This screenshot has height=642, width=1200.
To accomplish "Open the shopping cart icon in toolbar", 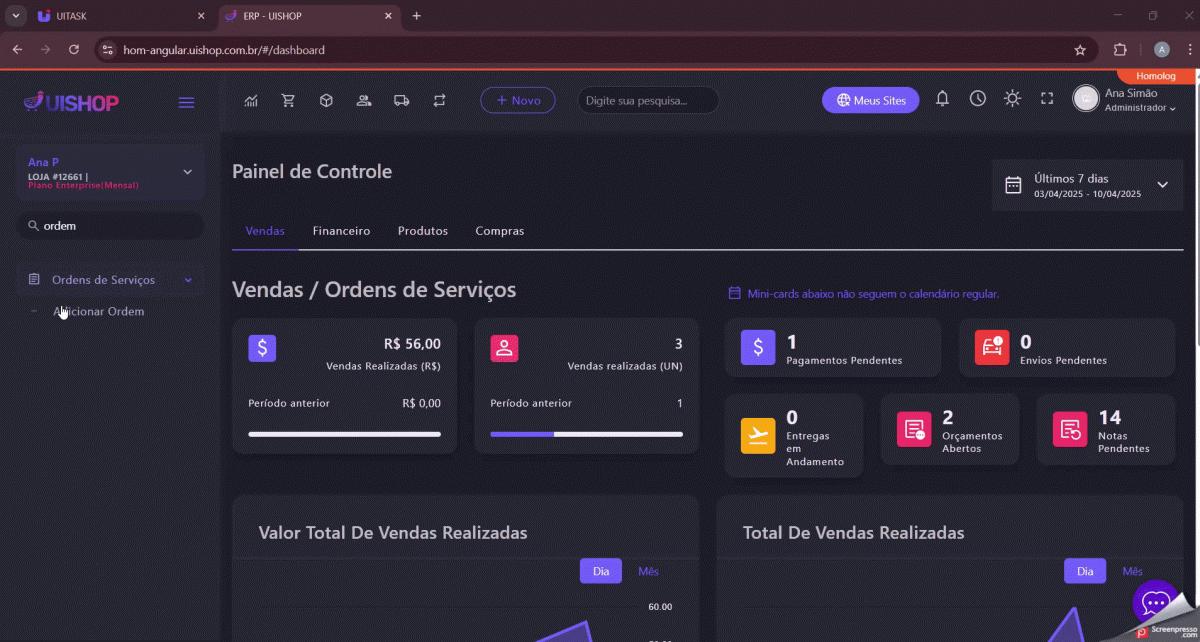I will point(288,100).
